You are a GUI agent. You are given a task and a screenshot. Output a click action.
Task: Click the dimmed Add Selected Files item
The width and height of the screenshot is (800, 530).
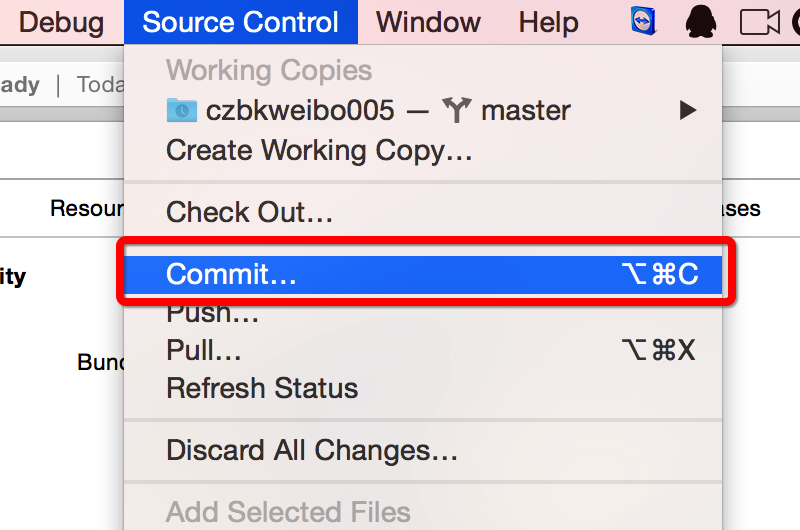click(288, 512)
